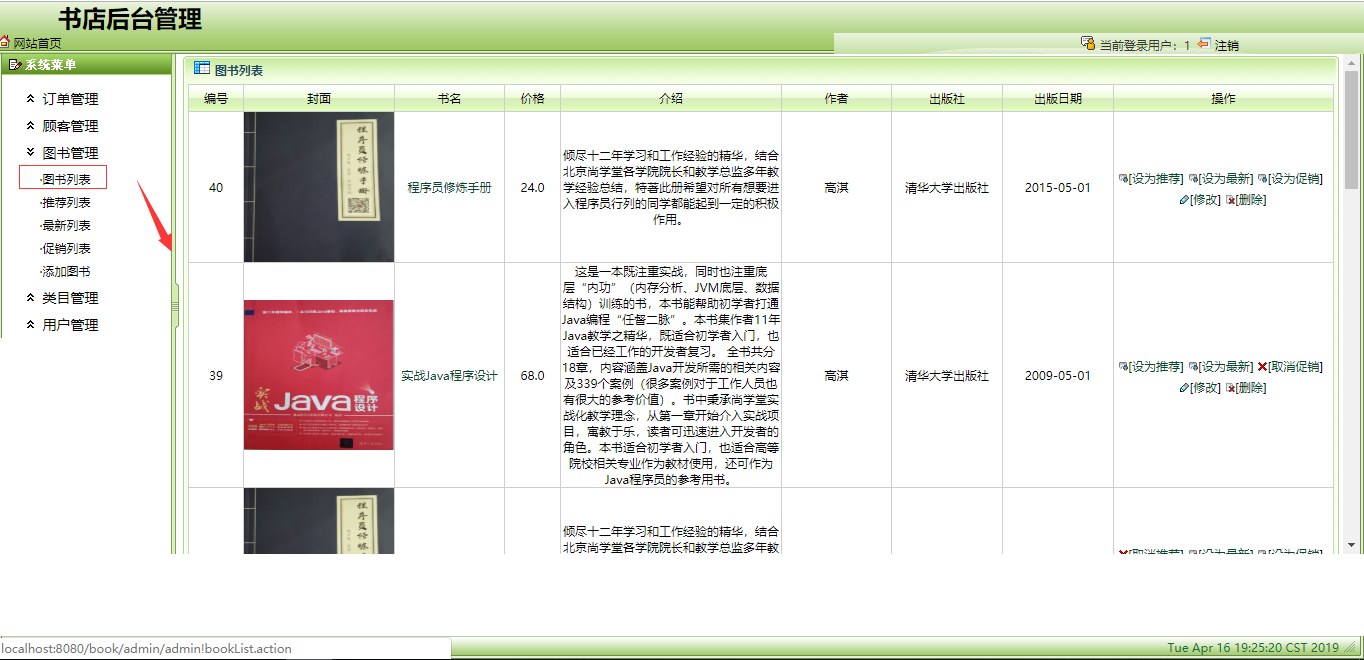Click the date 2009-05-01 cell
Image resolution: width=1364 pixels, height=660 pixels.
[1058, 376]
